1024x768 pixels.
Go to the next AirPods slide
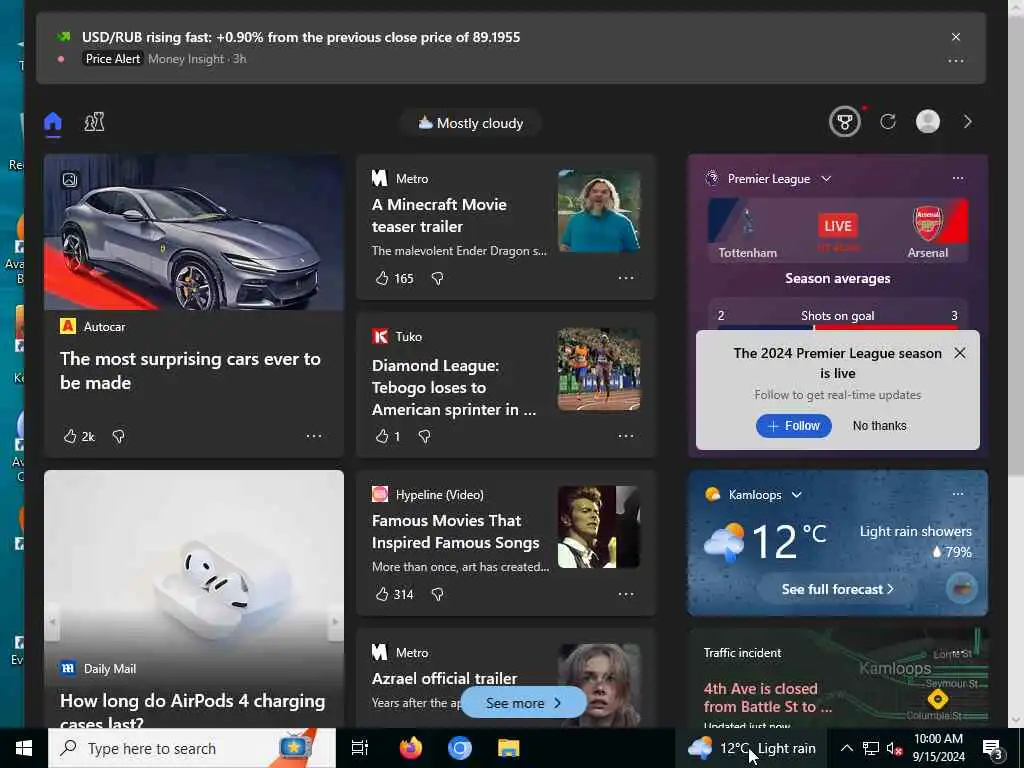pyautogui.click(x=335, y=622)
